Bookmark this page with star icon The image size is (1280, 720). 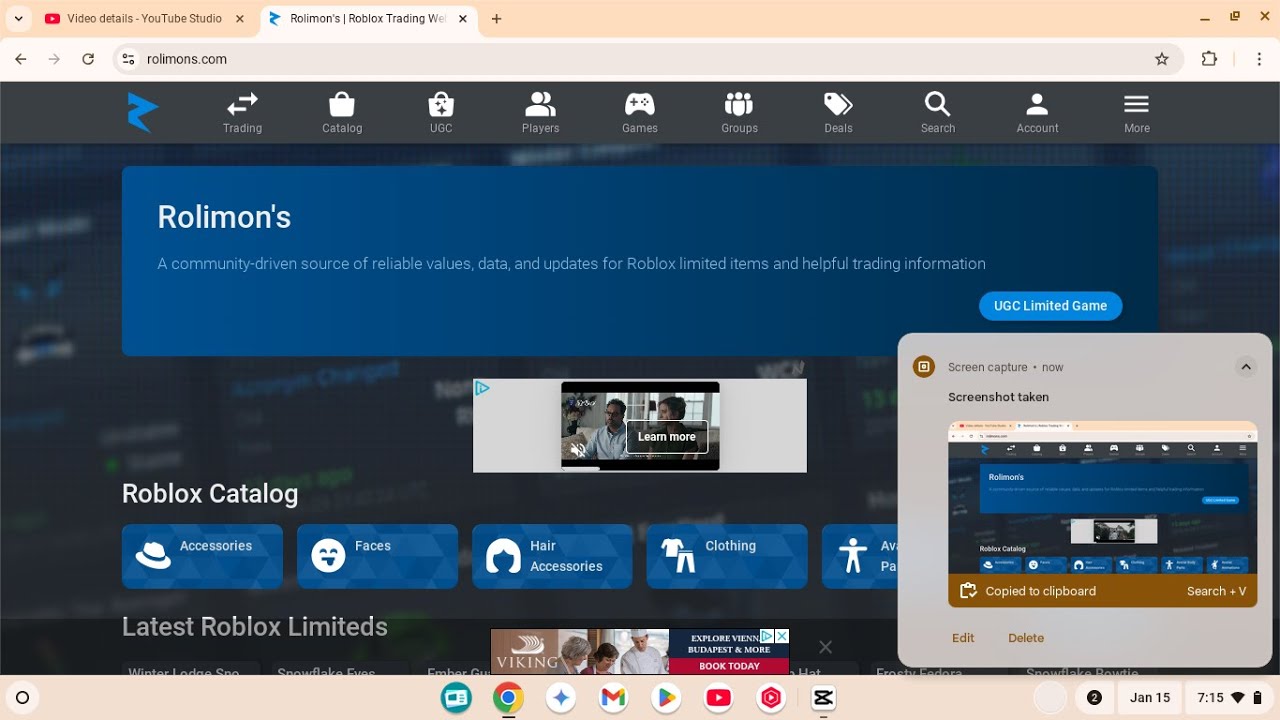[x=1161, y=59]
